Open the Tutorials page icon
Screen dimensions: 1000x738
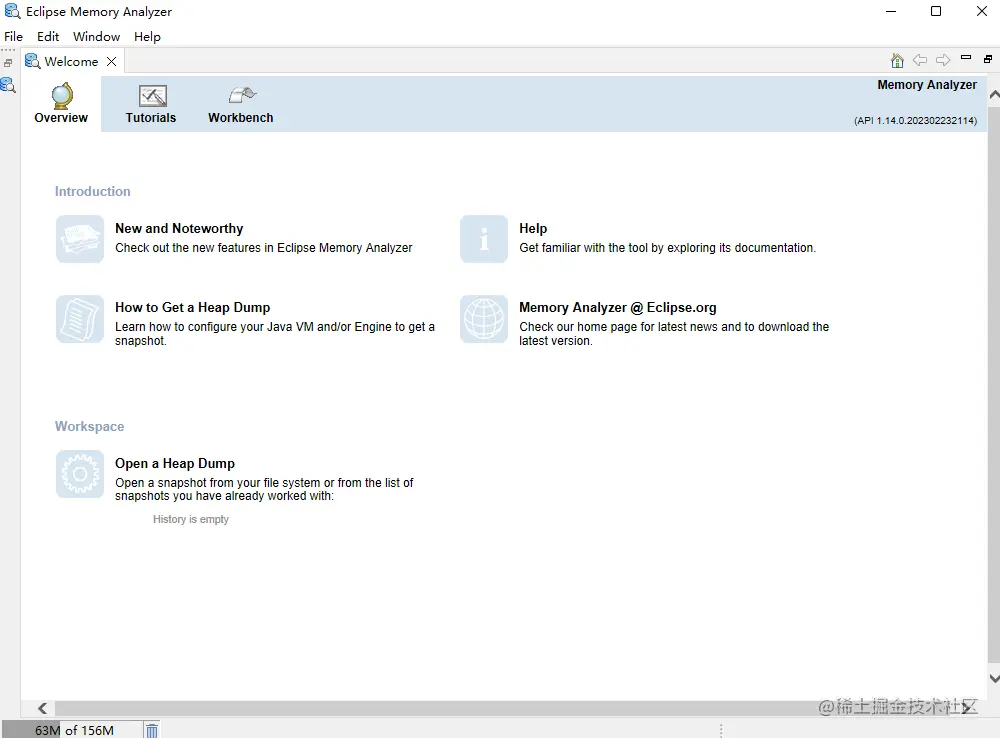152,96
